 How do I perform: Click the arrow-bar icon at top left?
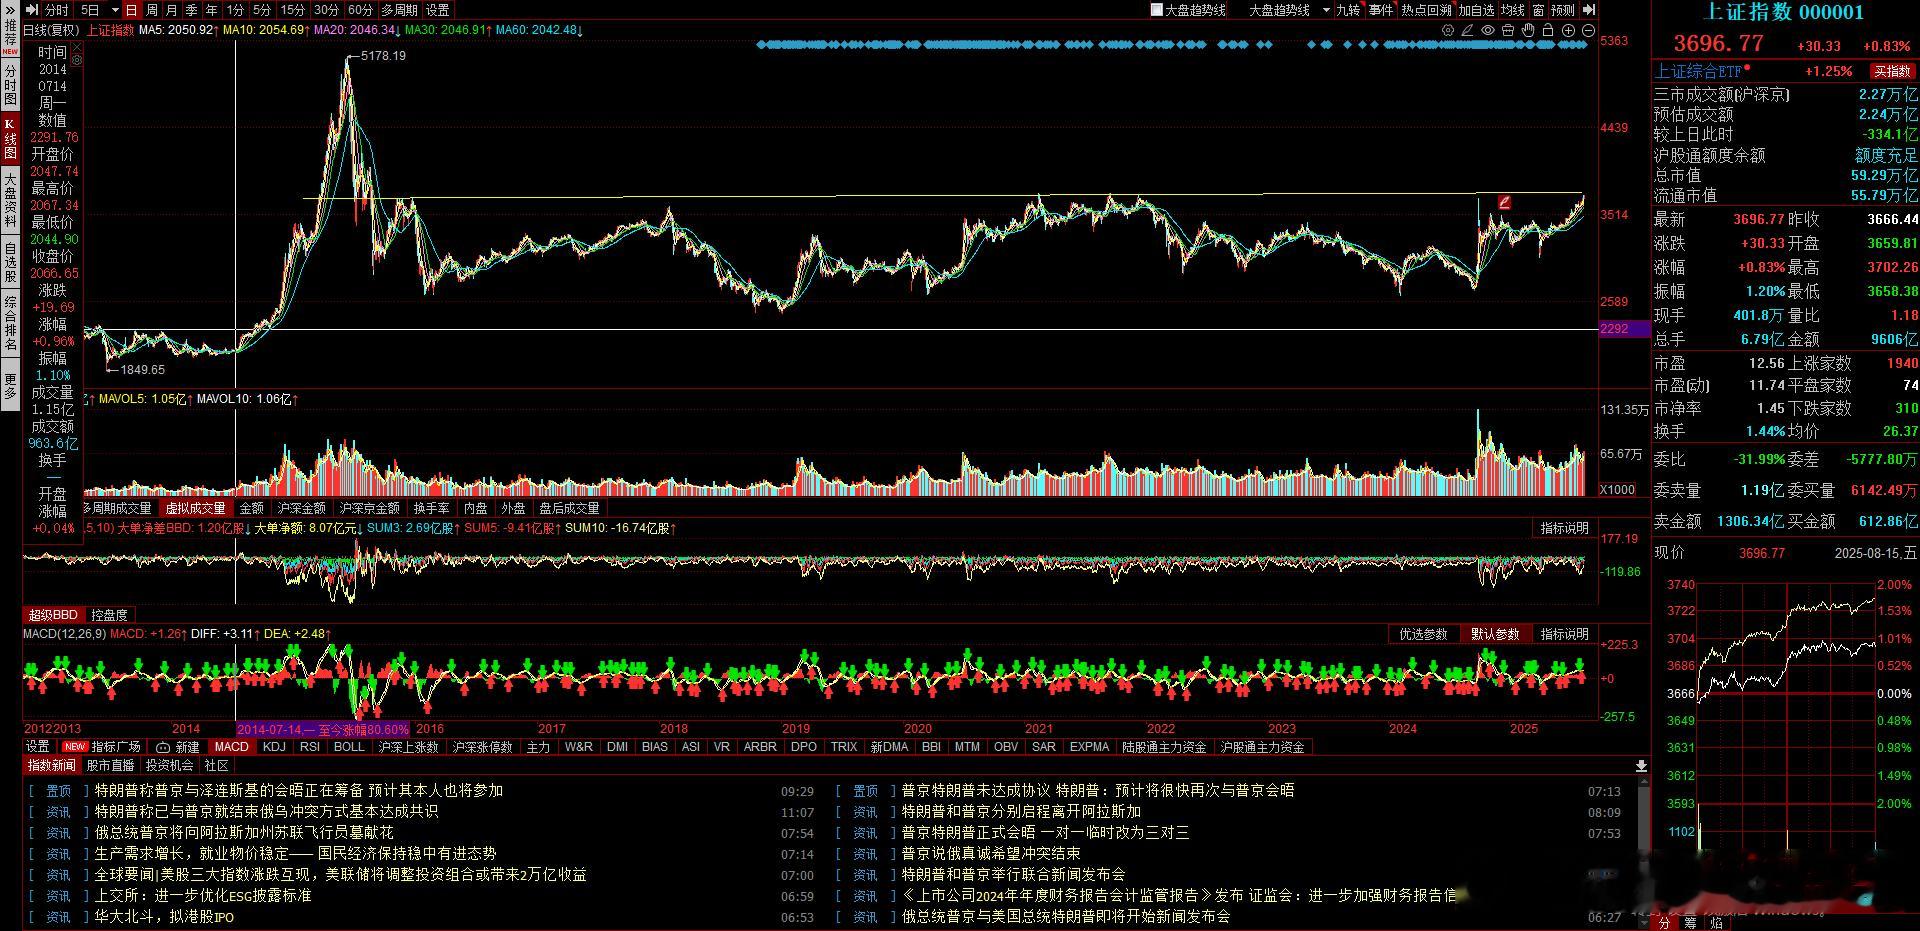(32, 10)
